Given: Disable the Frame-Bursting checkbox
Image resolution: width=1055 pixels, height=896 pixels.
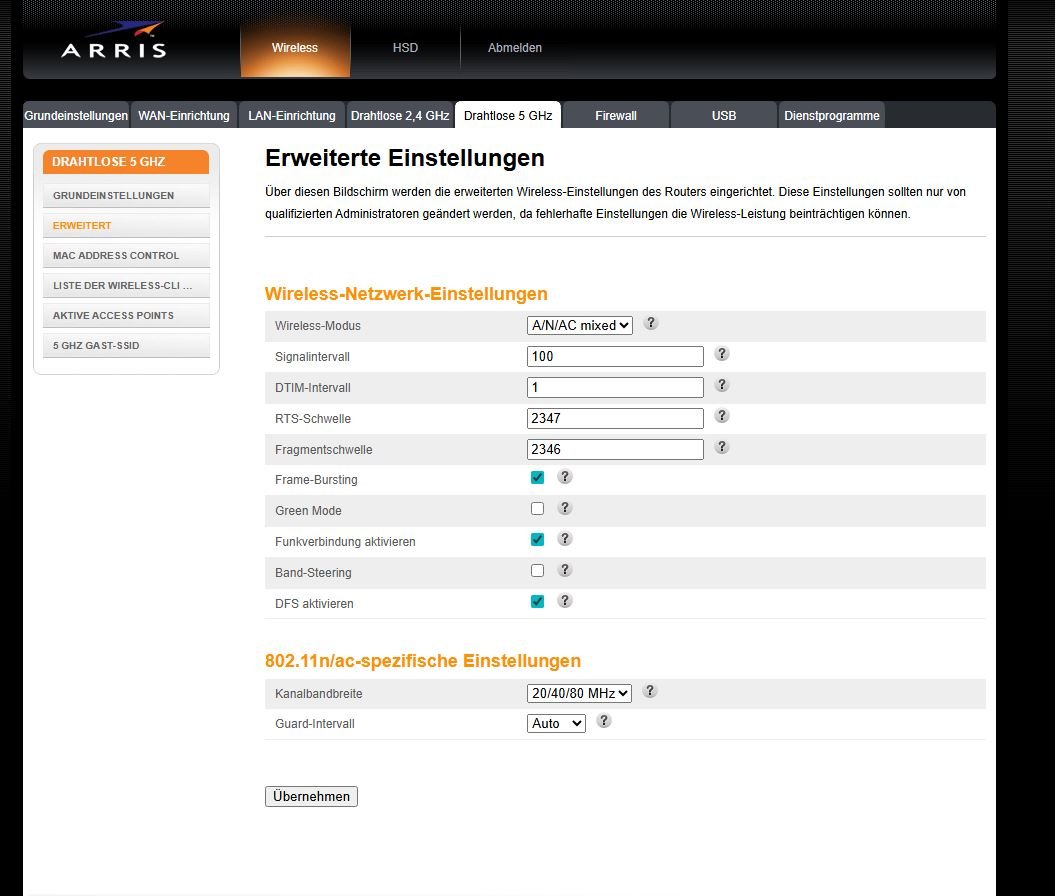Looking at the screenshot, I should click(537, 478).
